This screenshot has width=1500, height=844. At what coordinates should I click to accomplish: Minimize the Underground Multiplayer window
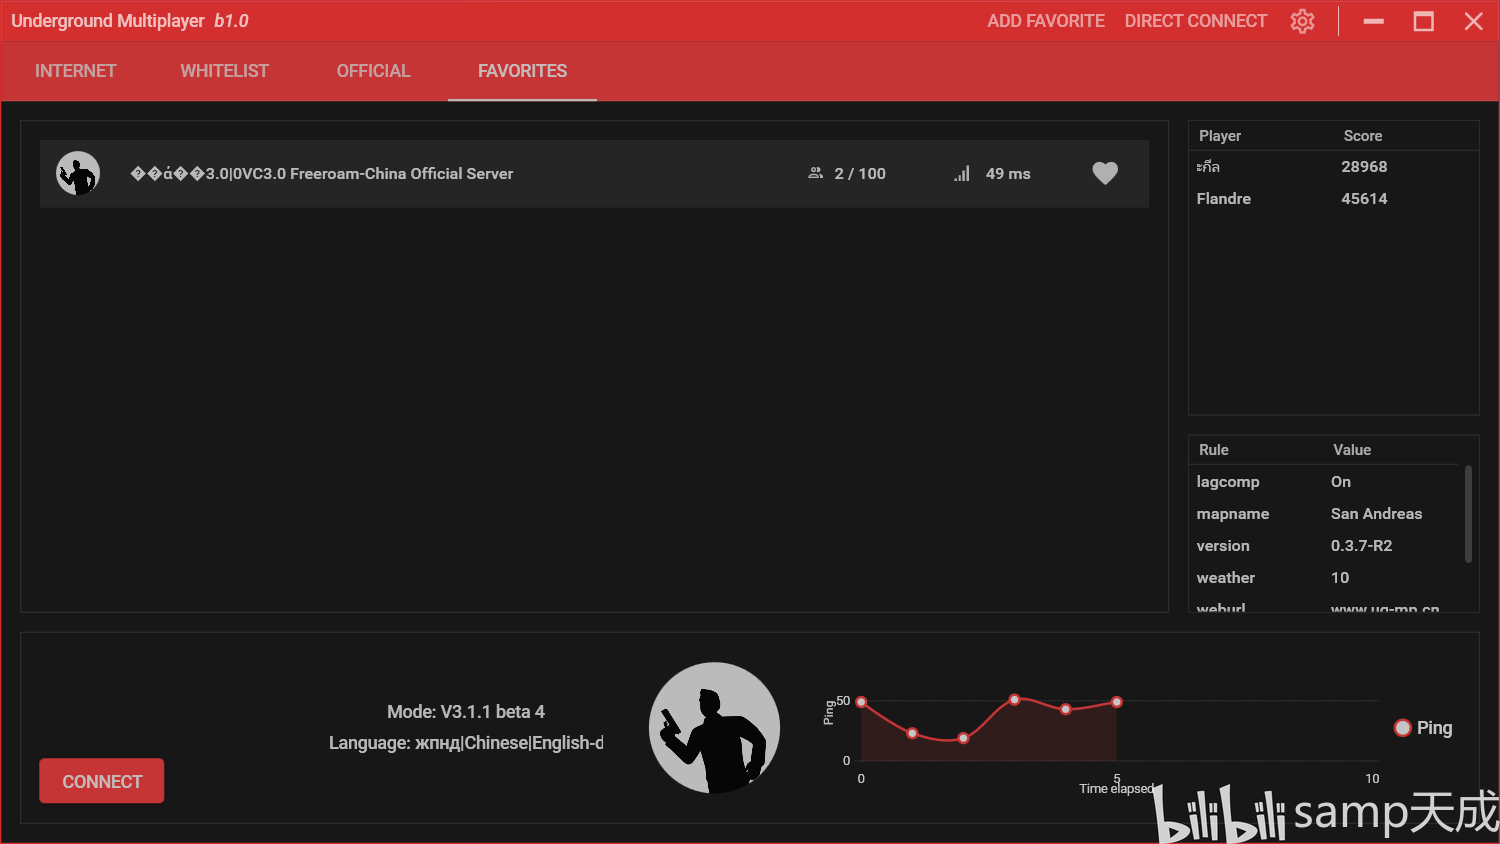tap(1374, 21)
